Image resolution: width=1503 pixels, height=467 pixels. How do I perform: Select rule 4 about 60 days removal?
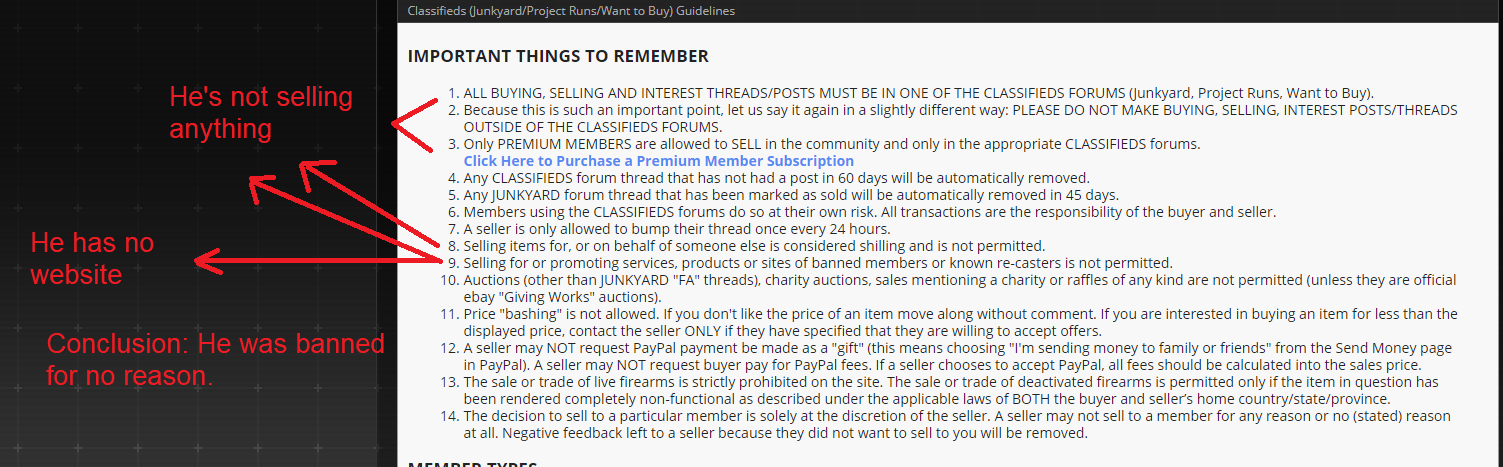pos(762,178)
